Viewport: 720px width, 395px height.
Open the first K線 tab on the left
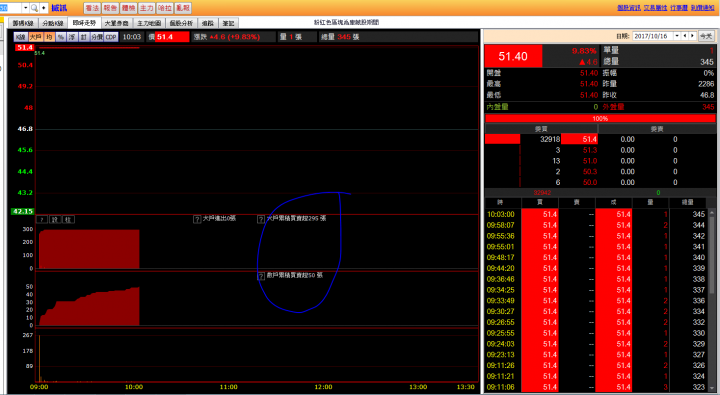pos(23,23)
